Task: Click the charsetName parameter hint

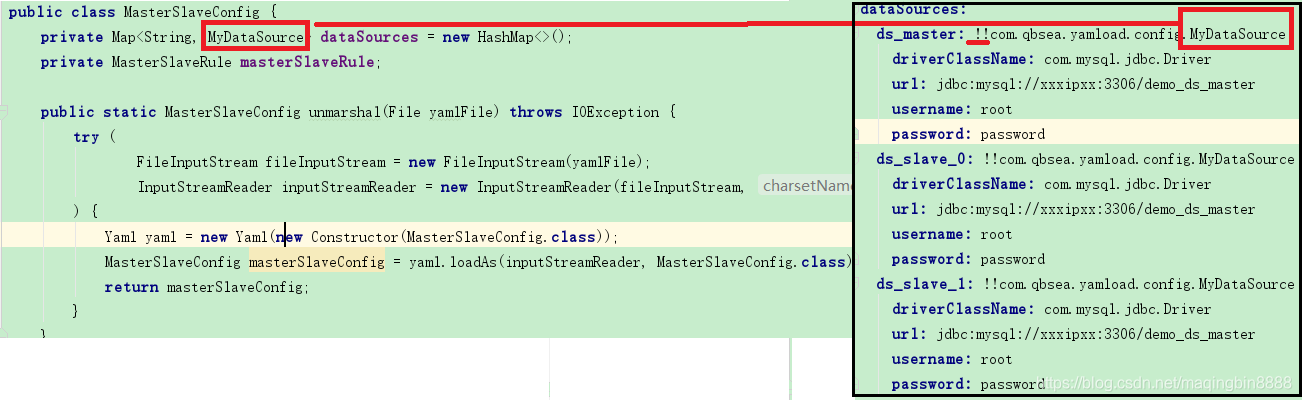Action: point(804,186)
